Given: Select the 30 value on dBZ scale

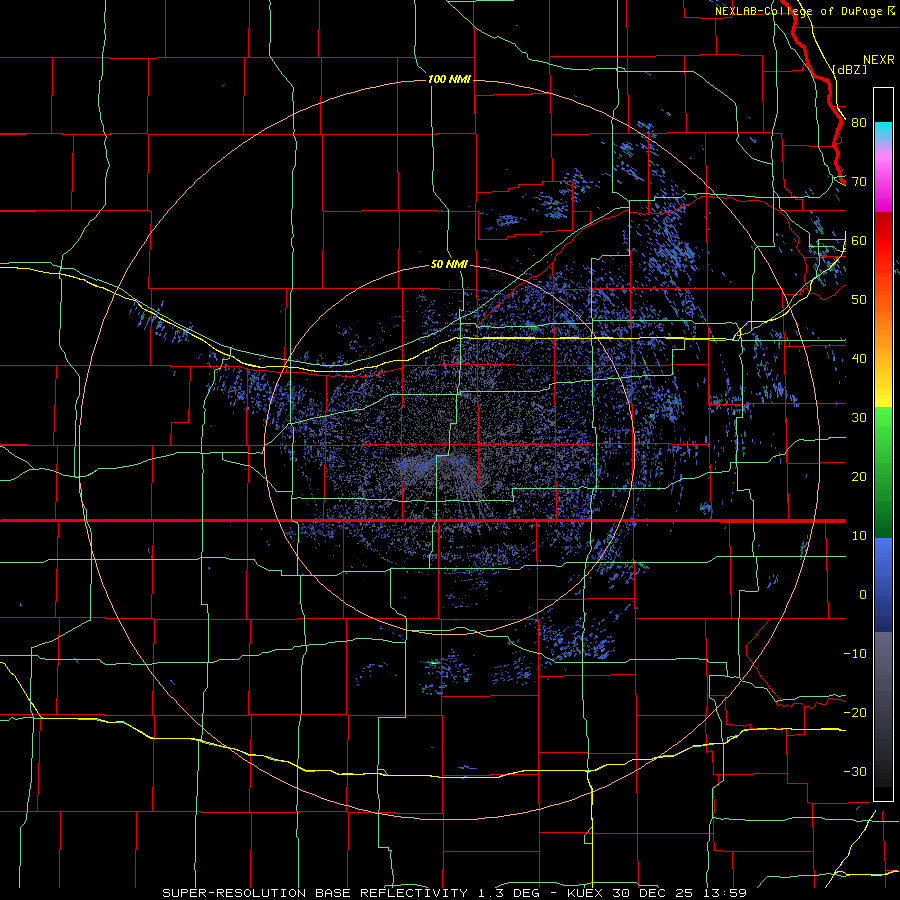Looking at the screenshot, I should (859, 417).
